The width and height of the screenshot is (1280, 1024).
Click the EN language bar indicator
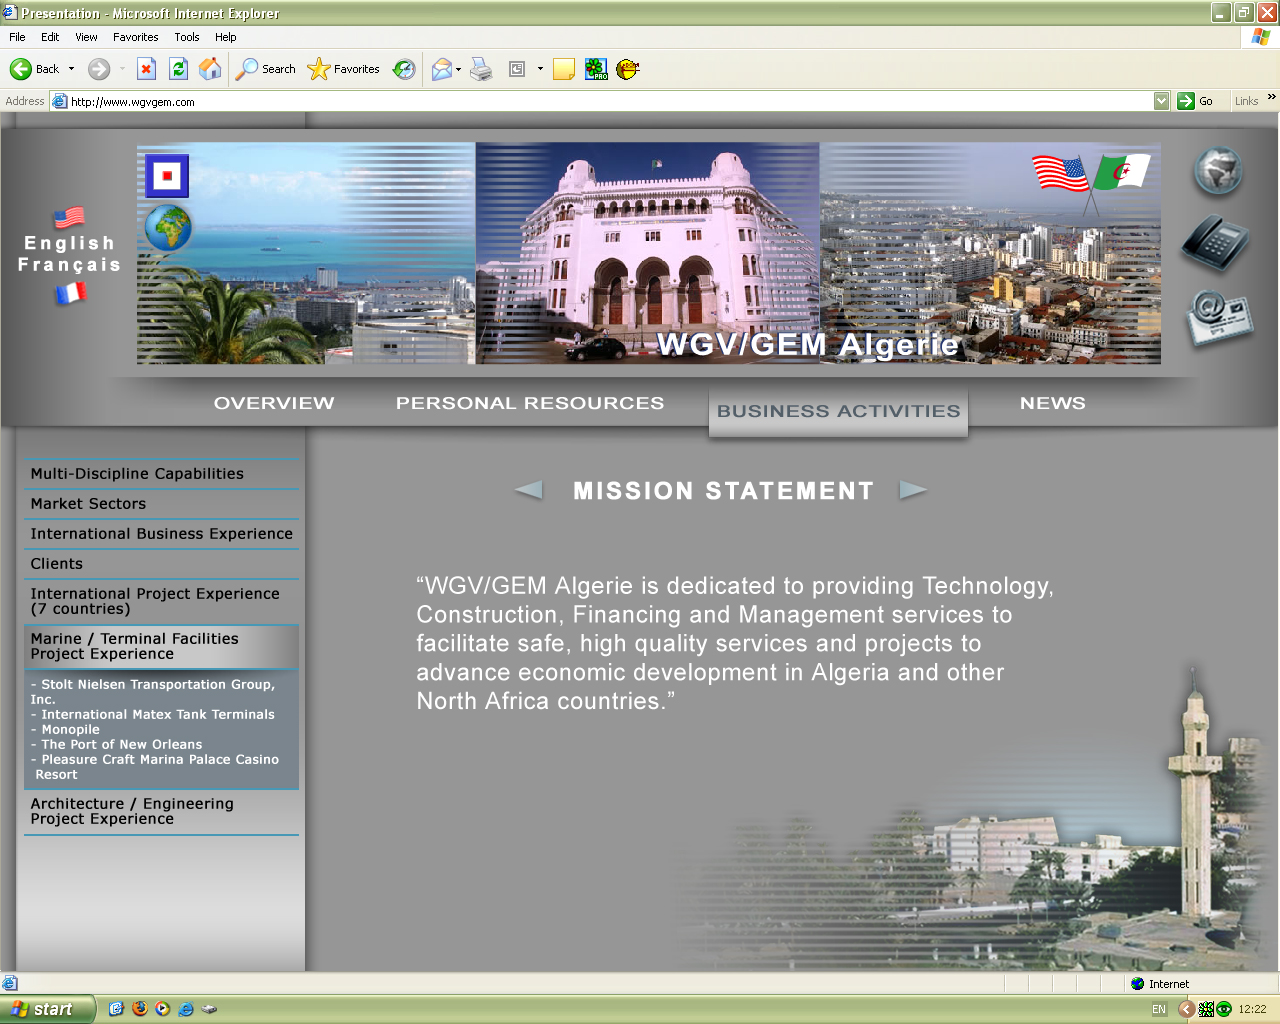coord(1159,1009)
